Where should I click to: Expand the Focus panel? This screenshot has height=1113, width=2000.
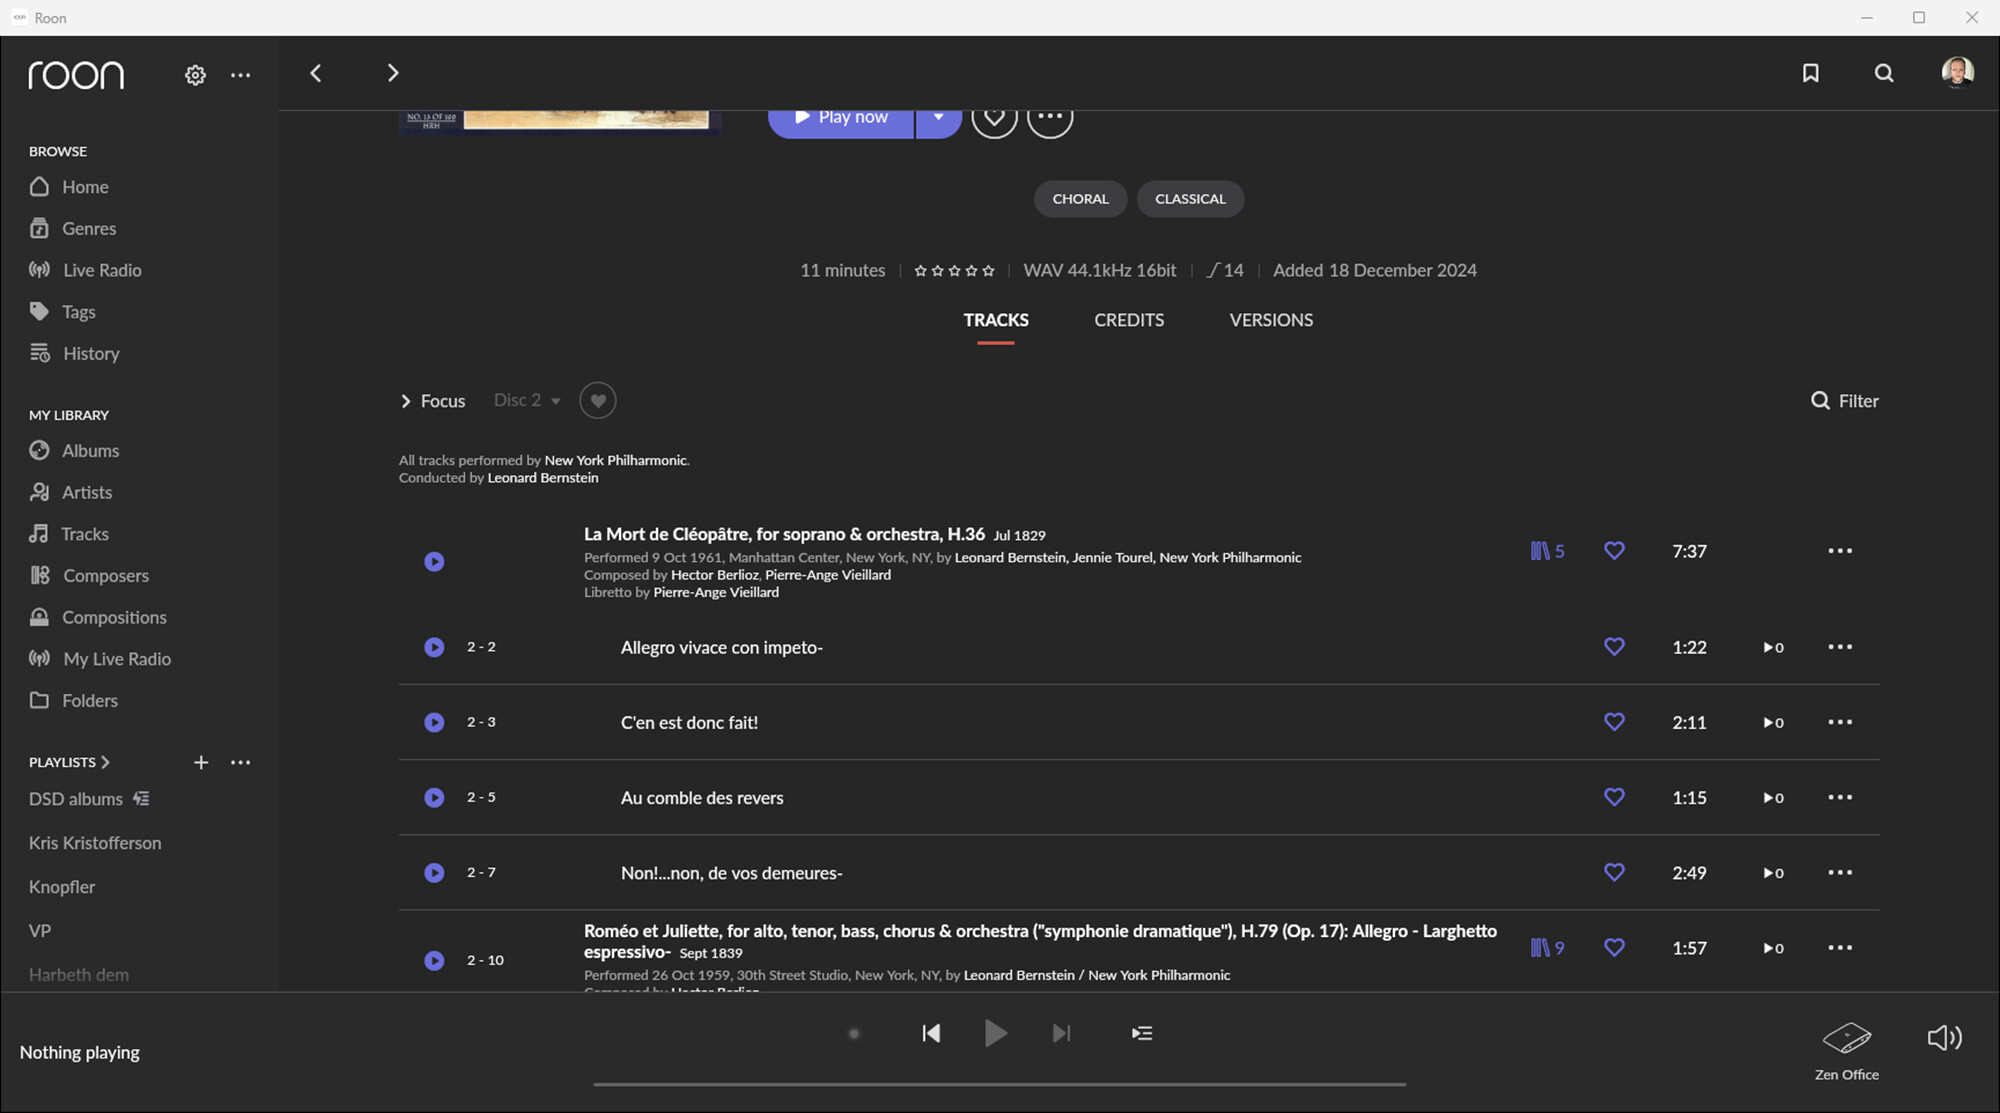[433, 401]
